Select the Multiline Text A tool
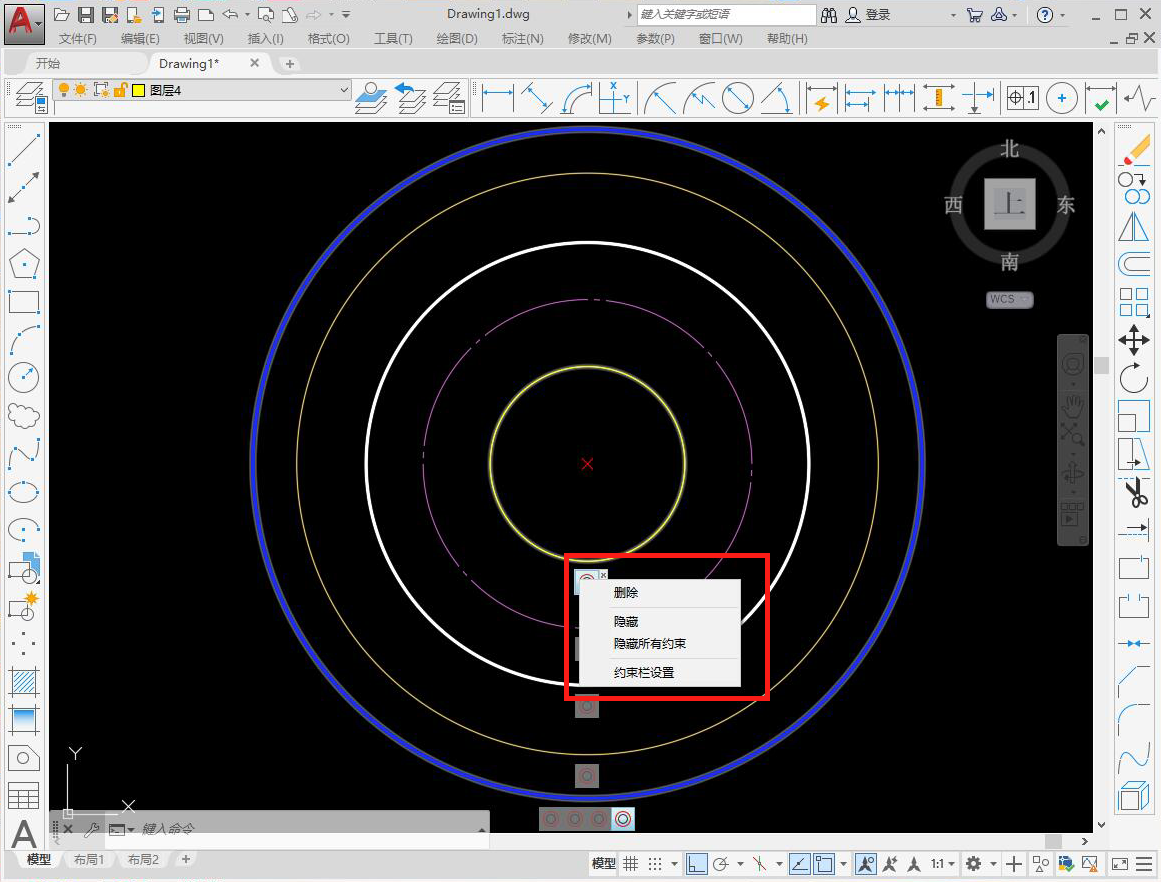 click(x=24, y=834)
